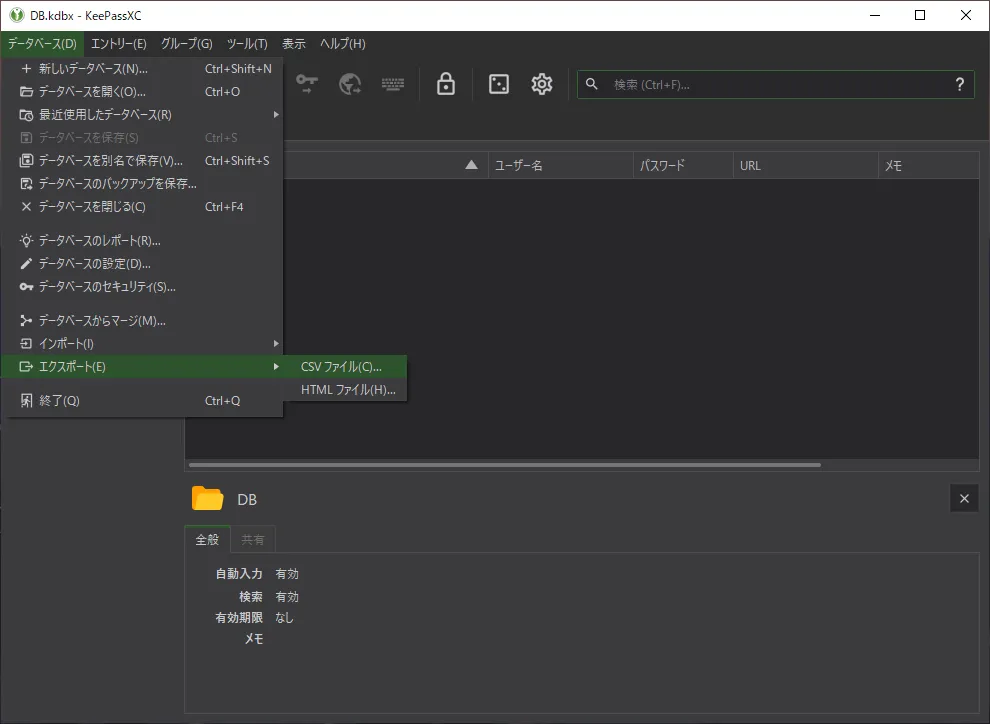Choose データベースからマージ(M)...
Screen dimensions: 990x724
[x=142, y=321]
